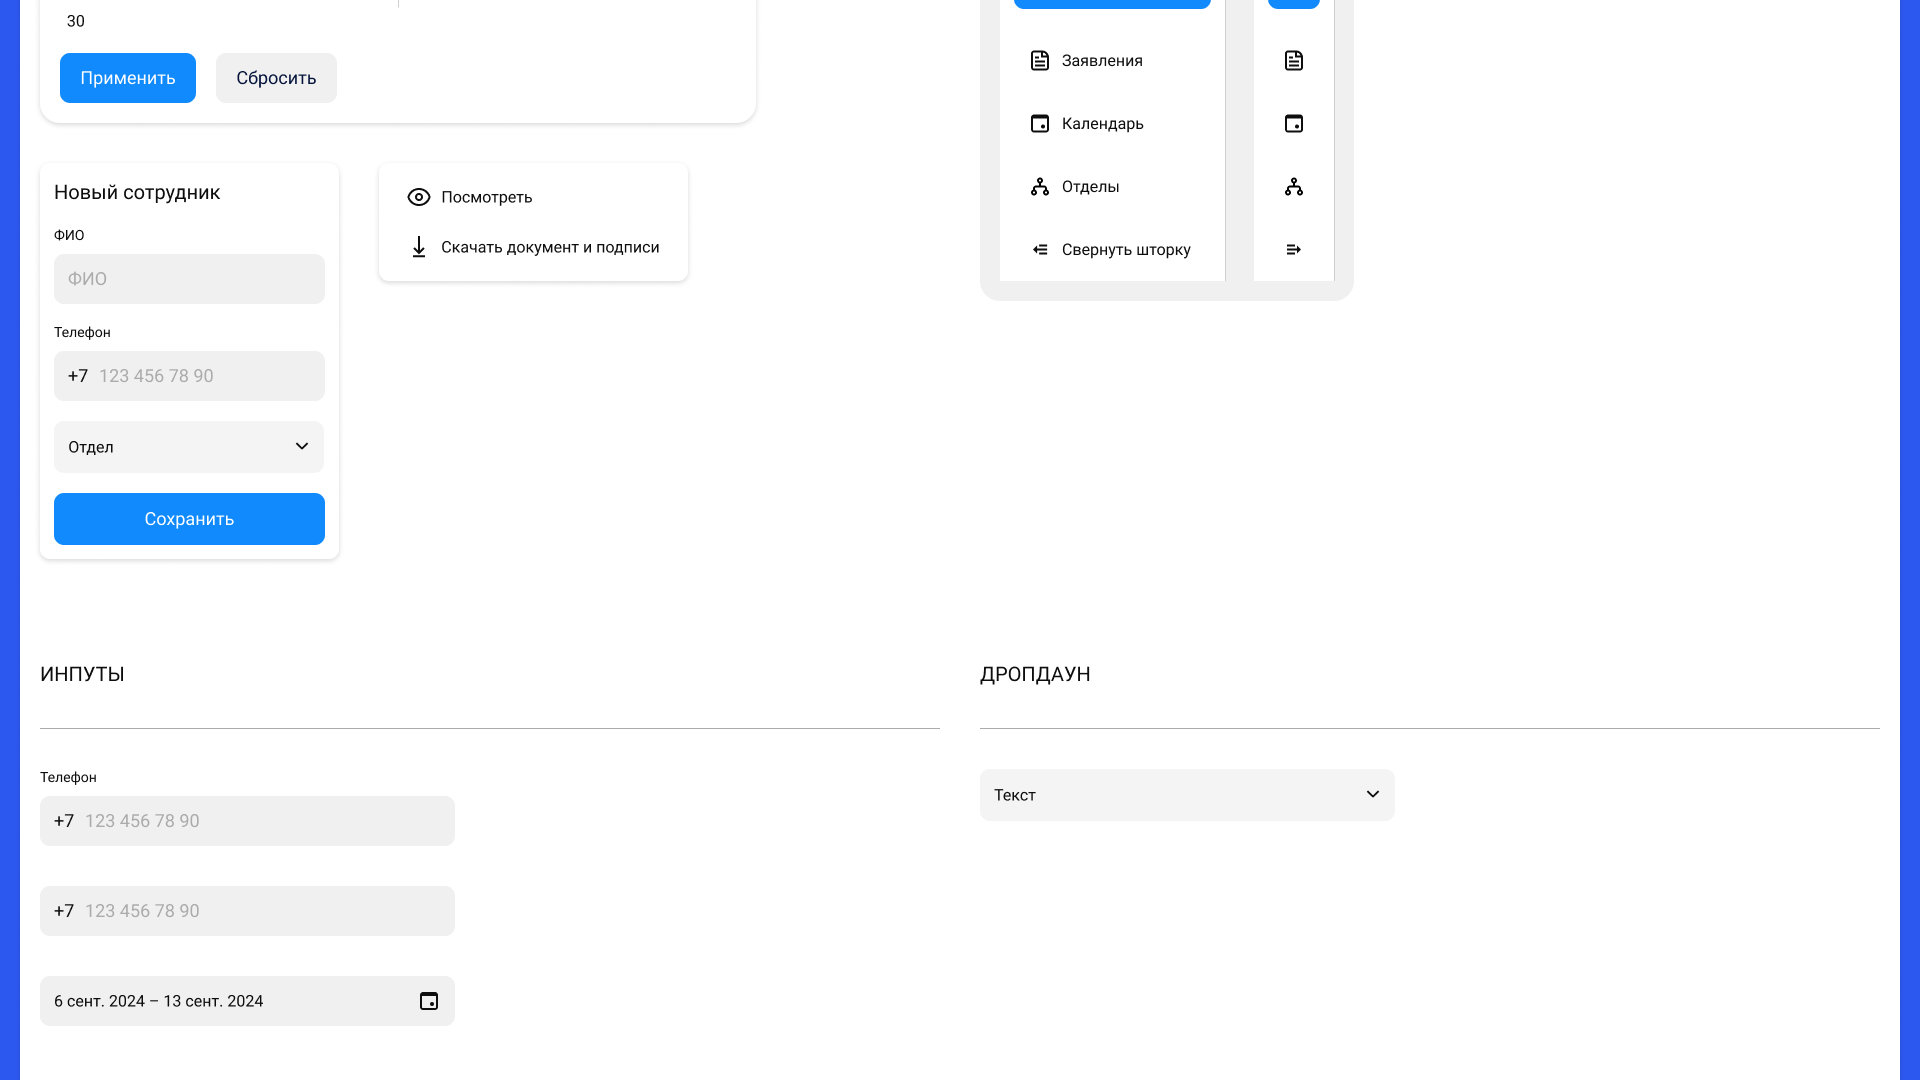Click the expand icon at collapsed sidebar bottom
Viewport: 1920px width, 1080px height.
click(x=1293, y=249)
